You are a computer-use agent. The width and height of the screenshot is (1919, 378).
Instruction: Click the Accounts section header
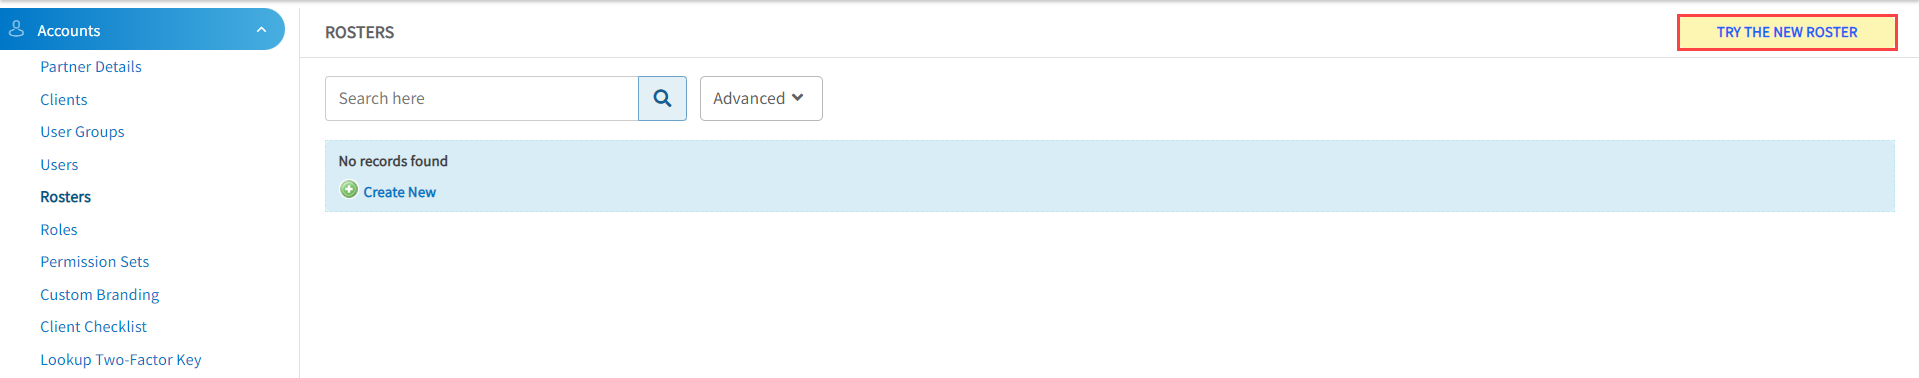click(142, 29)
